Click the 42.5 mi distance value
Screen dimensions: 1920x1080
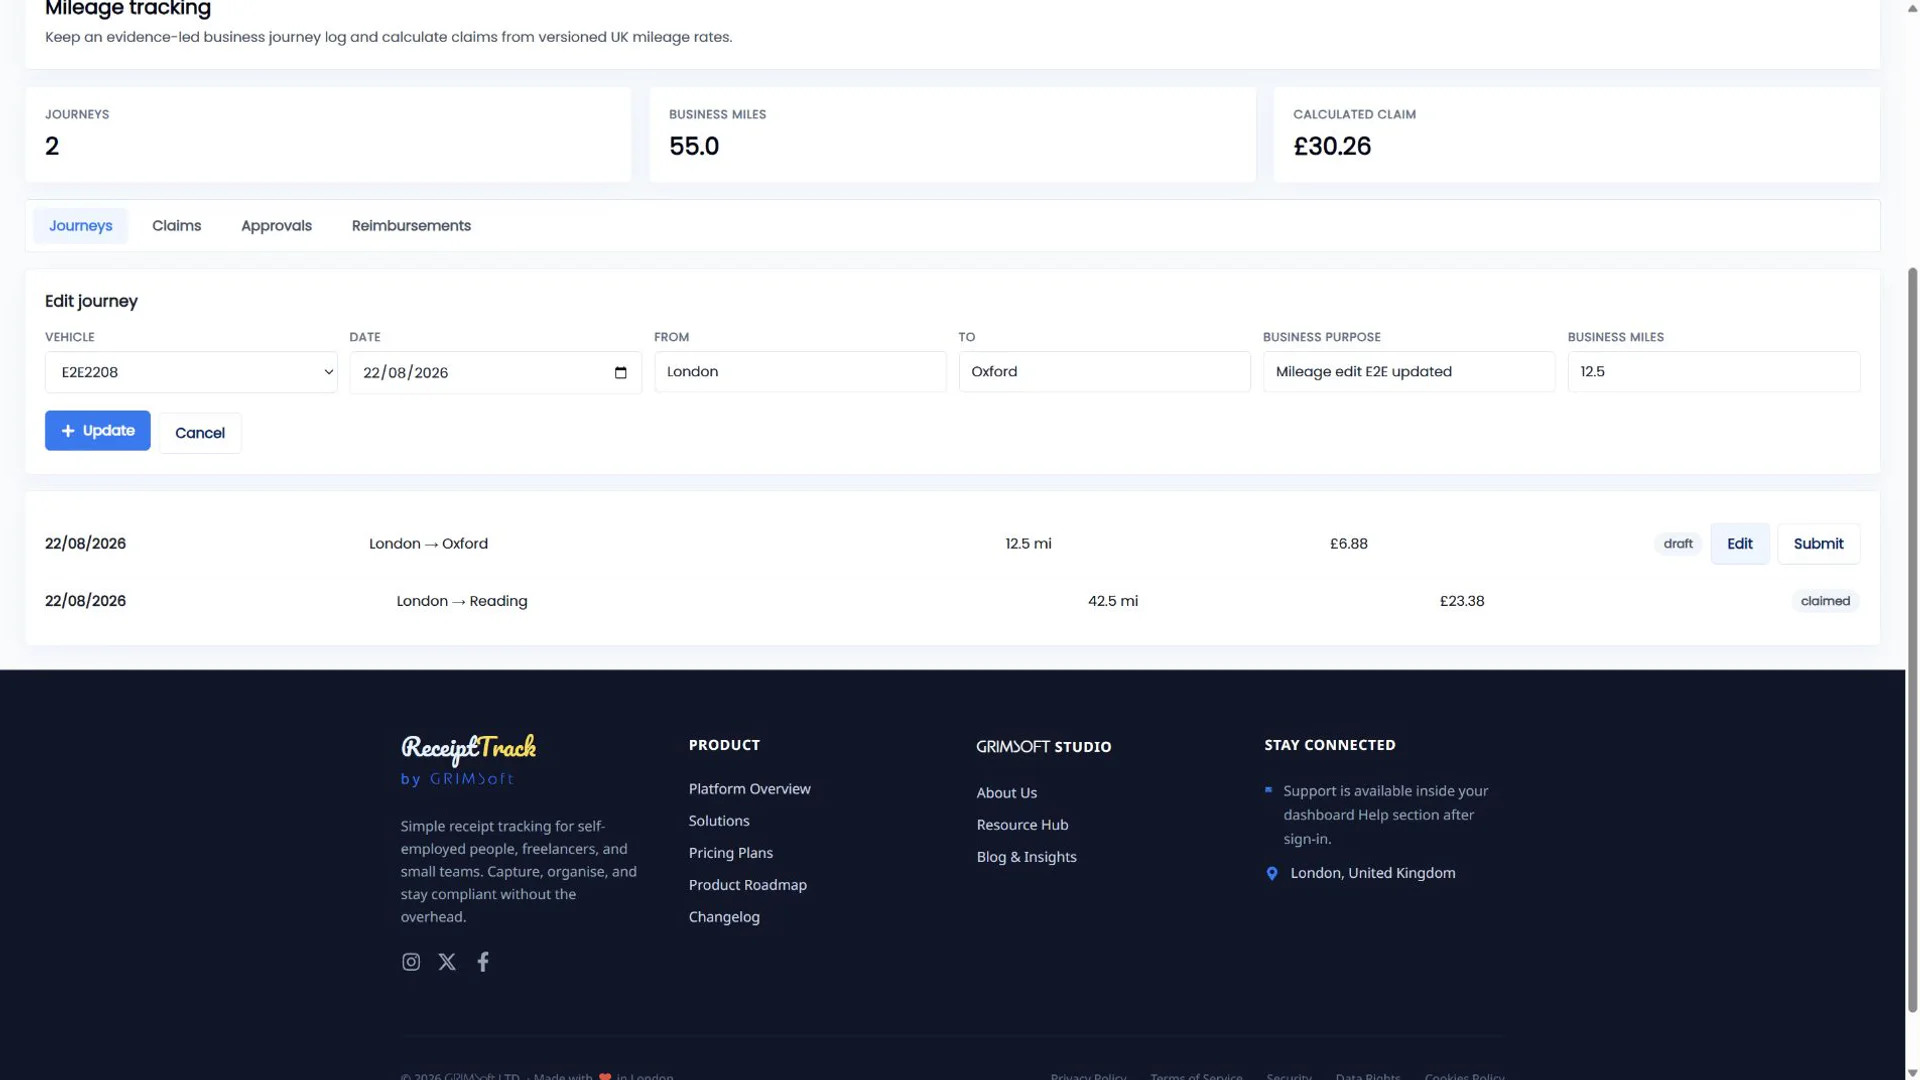tap(1112, 601)
